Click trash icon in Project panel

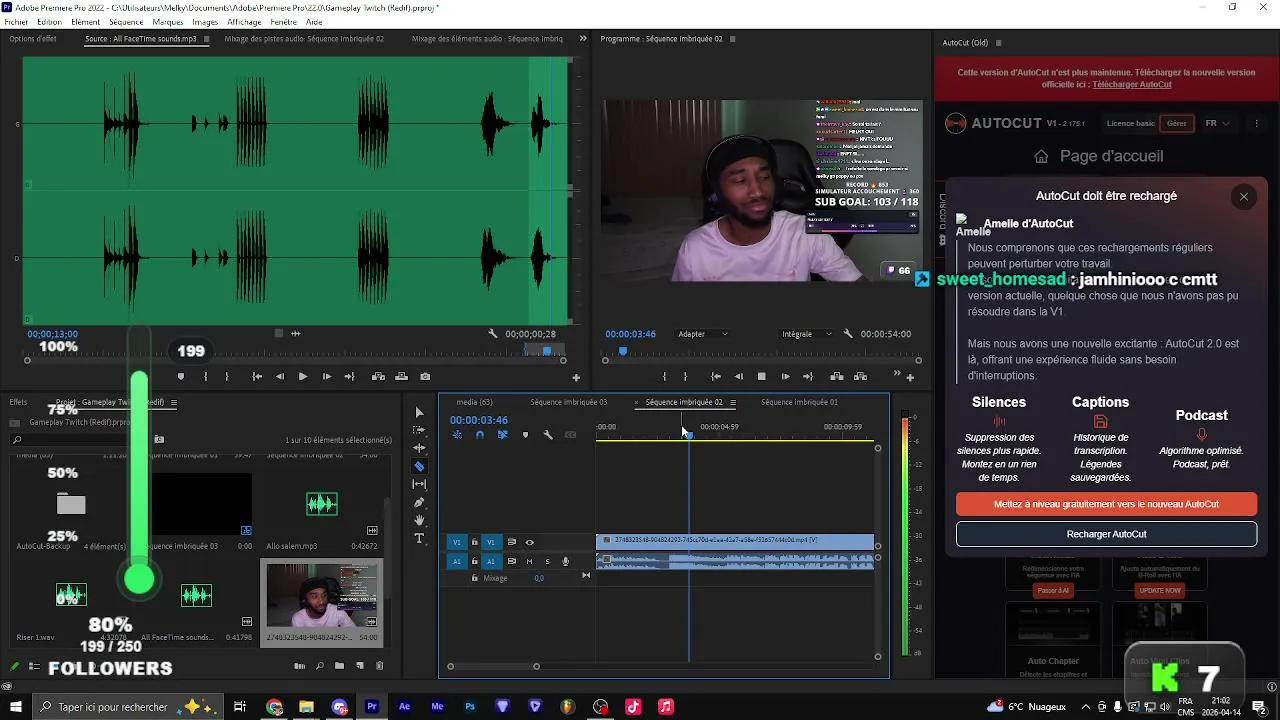[379, 666]
